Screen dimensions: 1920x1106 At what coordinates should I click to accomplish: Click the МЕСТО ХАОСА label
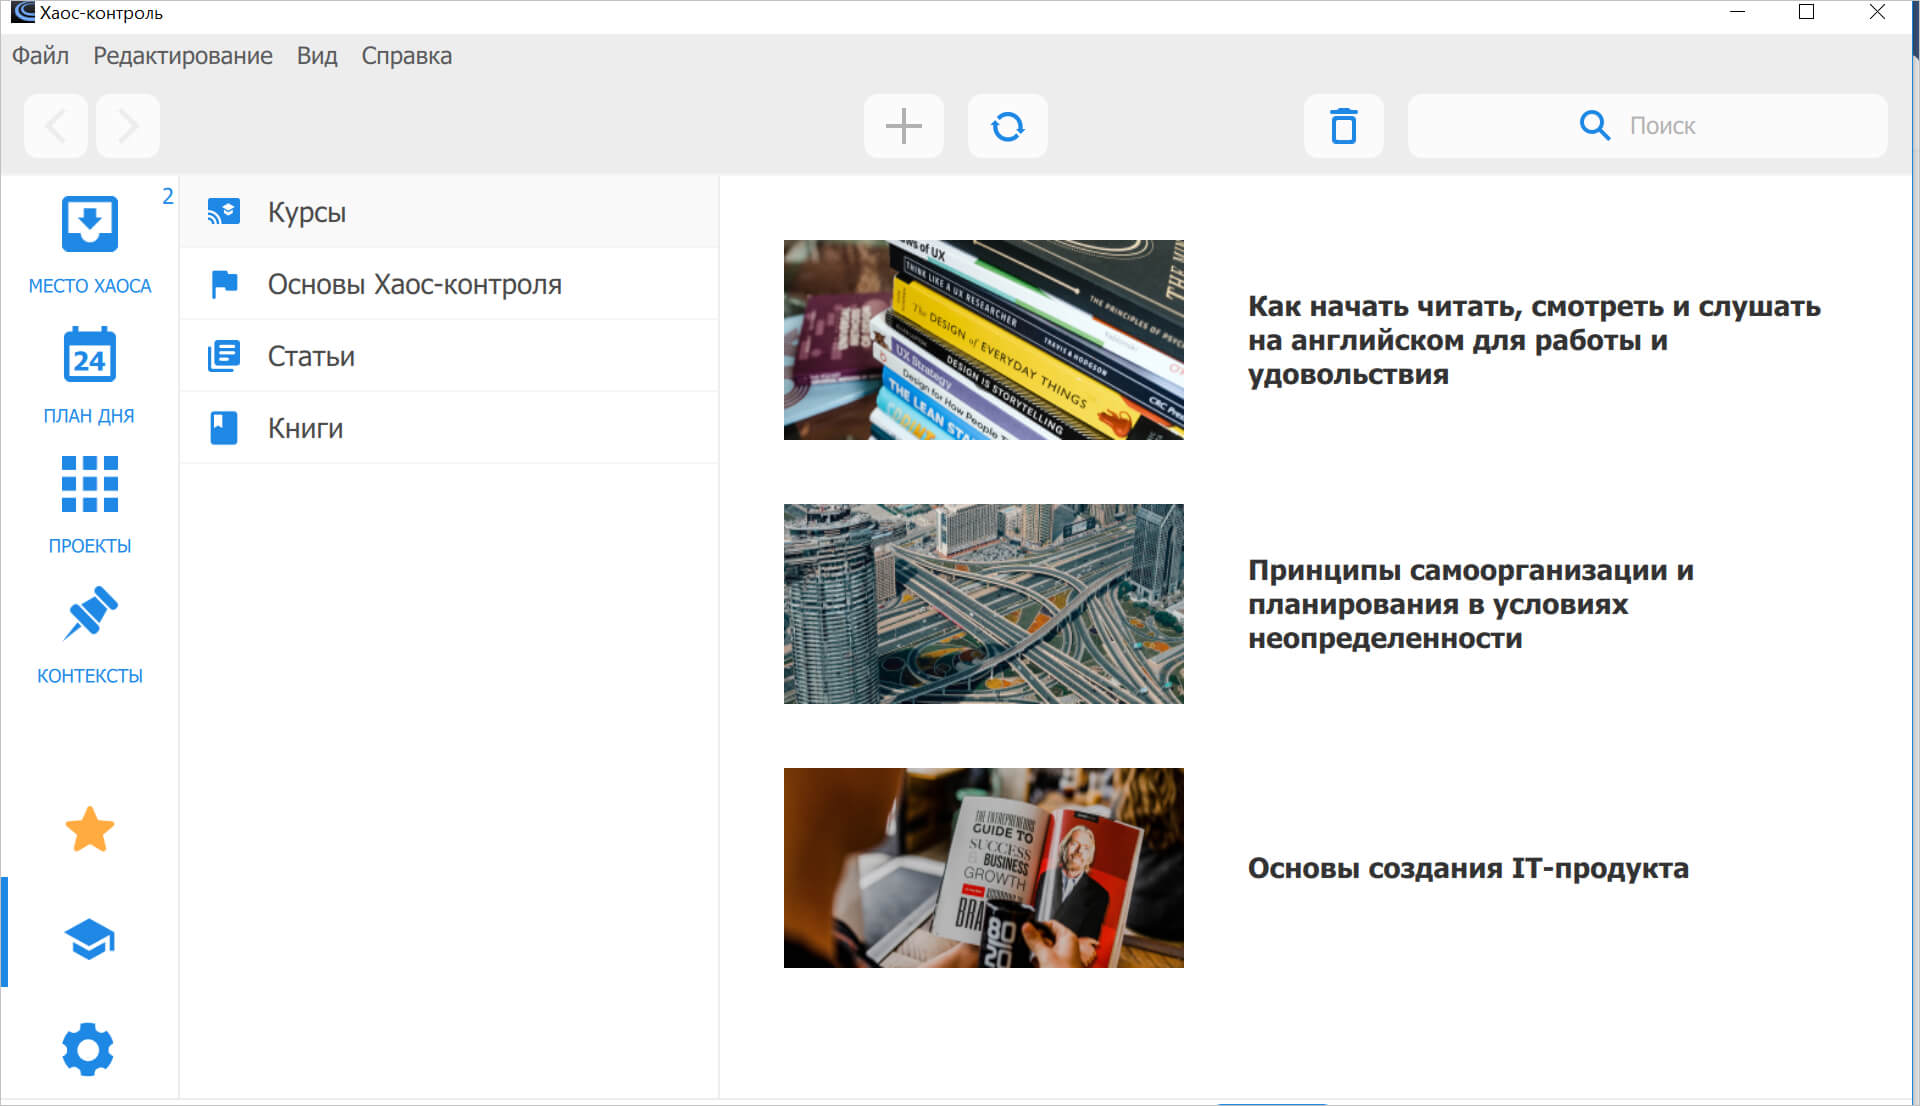[90, 286]
